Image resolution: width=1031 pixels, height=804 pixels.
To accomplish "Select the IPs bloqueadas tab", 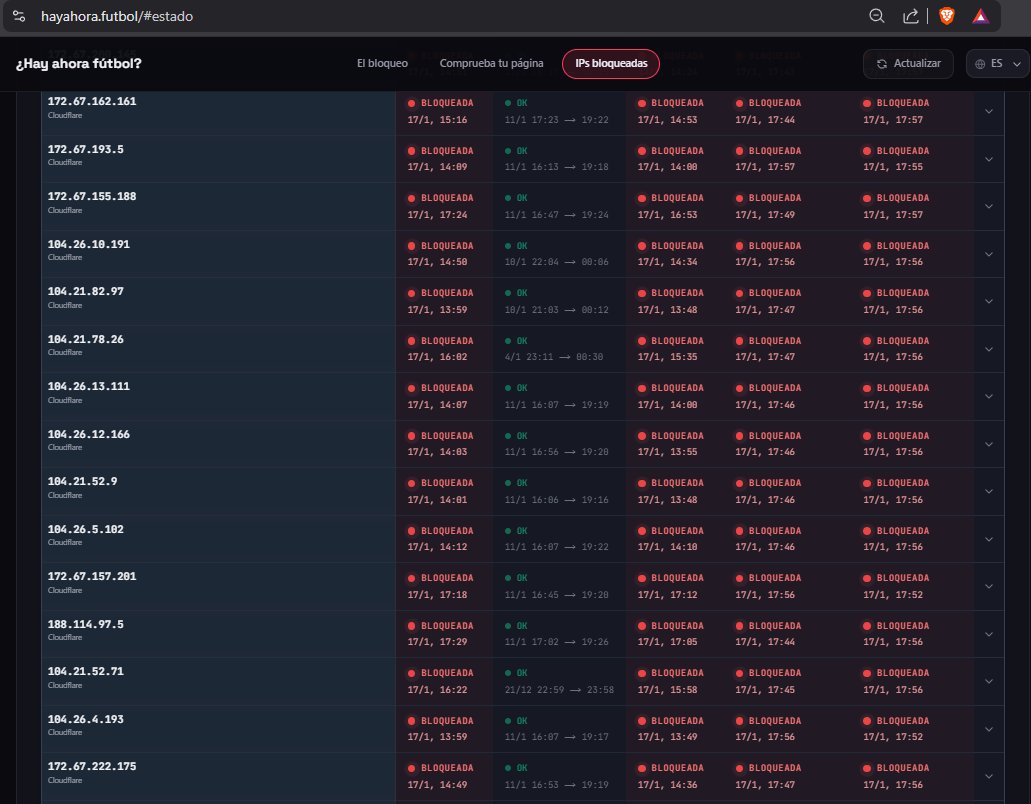I will point(611,64).
